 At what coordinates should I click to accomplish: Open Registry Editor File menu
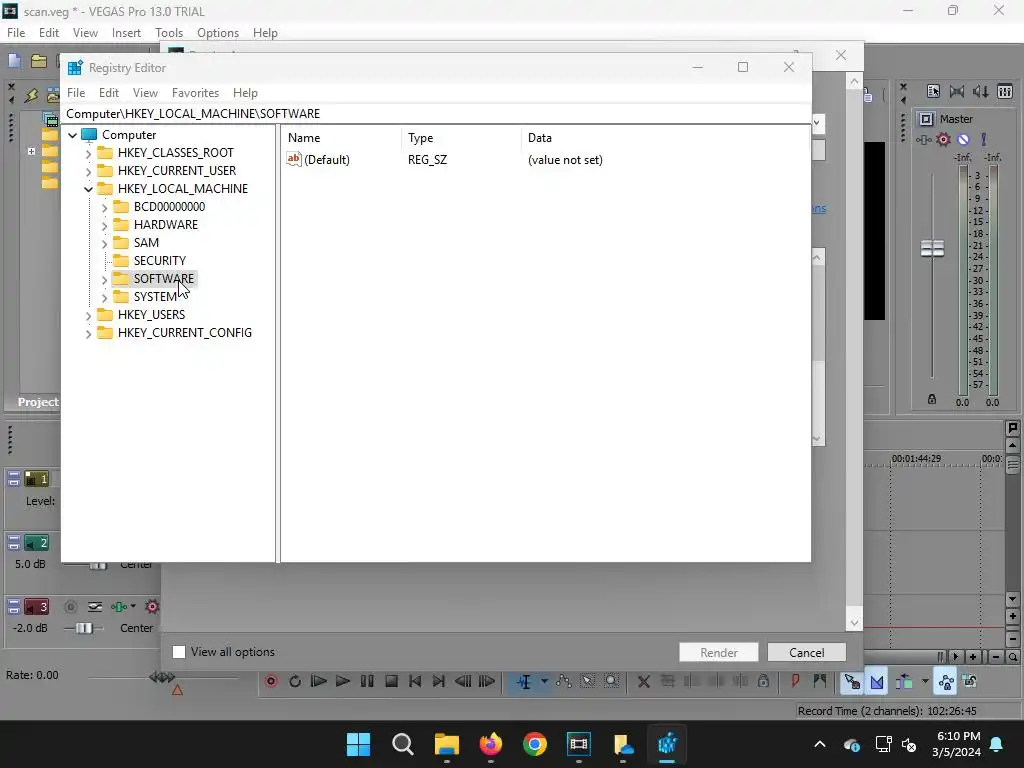click(76, 93)
